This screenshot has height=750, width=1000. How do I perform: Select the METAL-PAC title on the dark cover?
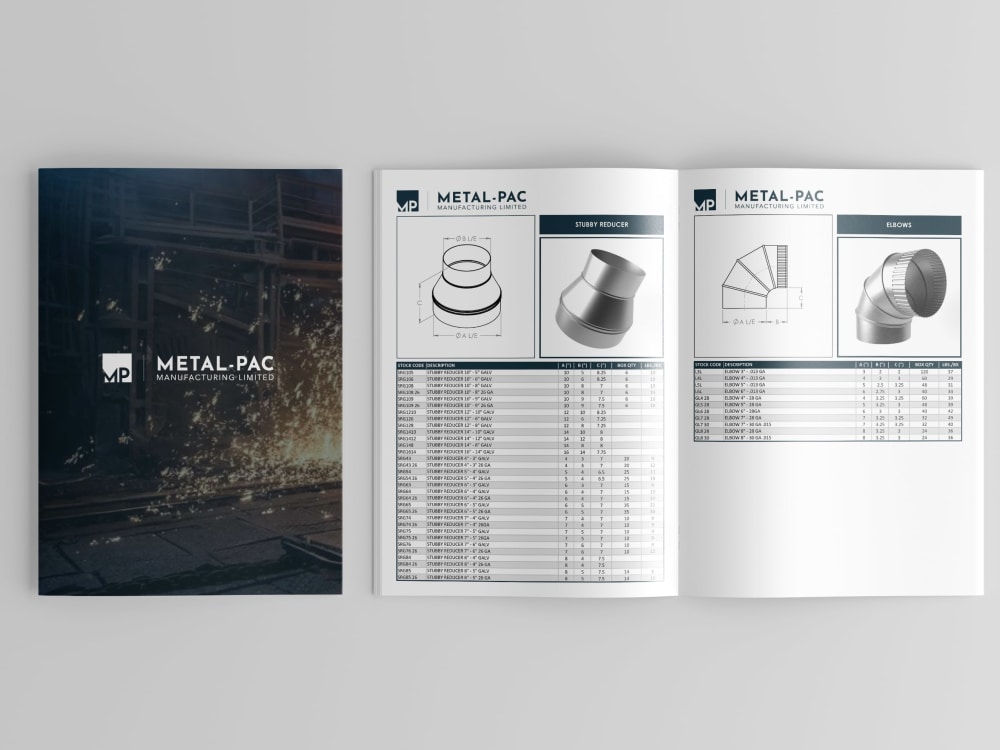point(216,364)
